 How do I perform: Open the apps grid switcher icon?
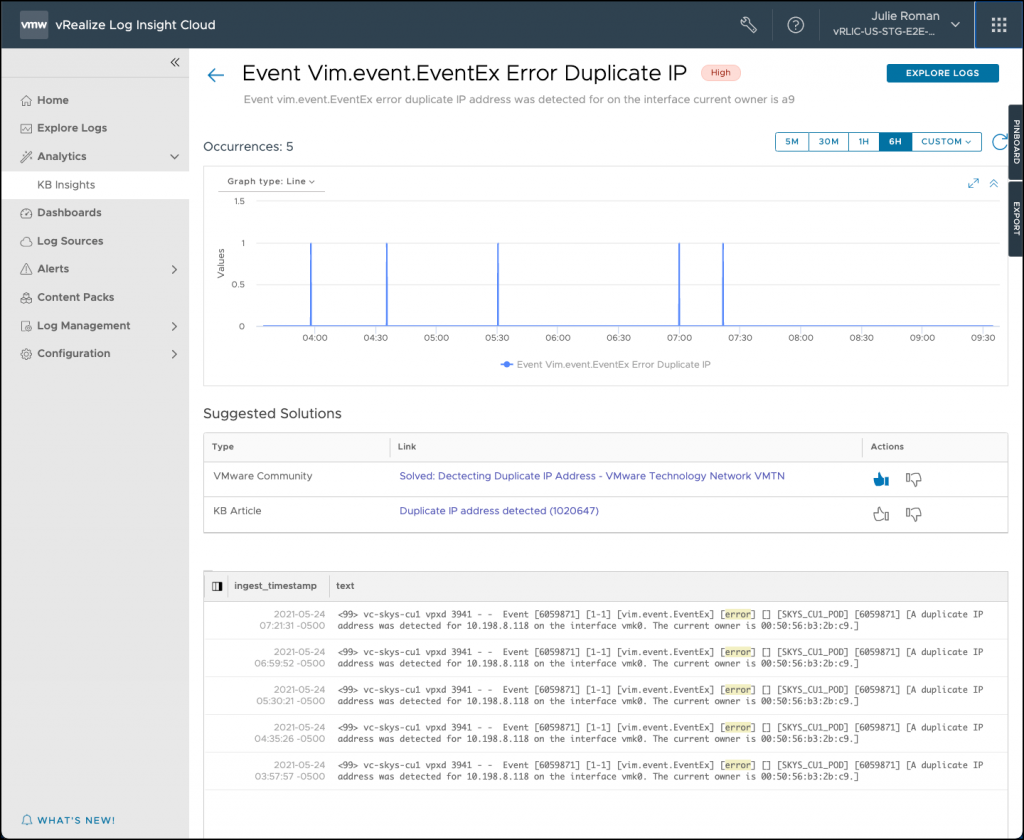999,25
